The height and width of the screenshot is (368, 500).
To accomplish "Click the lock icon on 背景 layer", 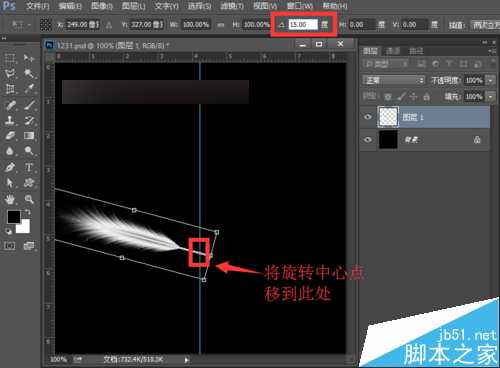I will (477, 140).
